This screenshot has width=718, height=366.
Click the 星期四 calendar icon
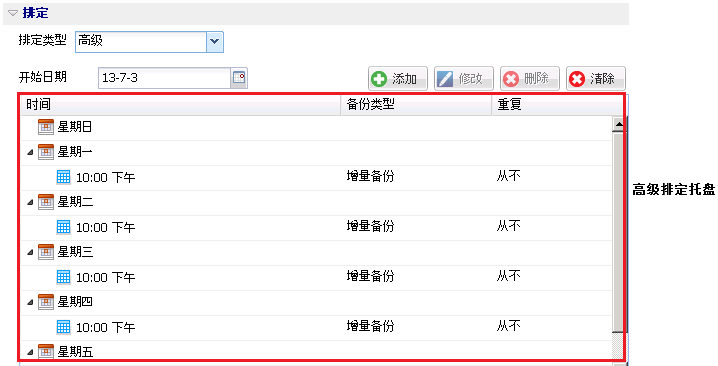pyautogui.click(x=46, y=301)
